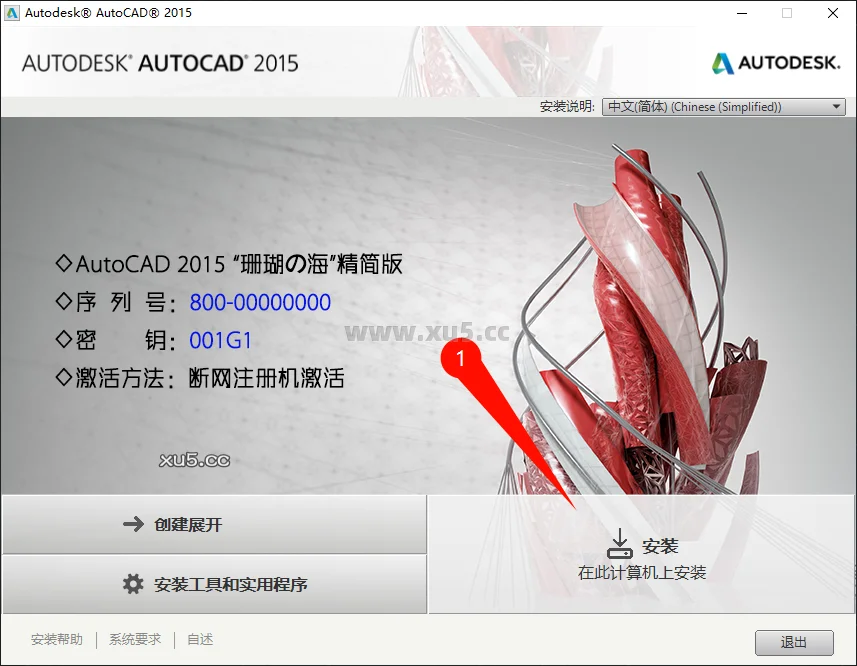Minimize the AutoCAD 2015 installer window
Viewport: 857px width, 666px height.
(x=740, y=13)
